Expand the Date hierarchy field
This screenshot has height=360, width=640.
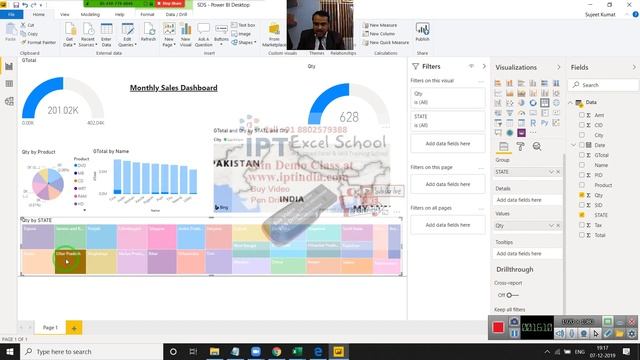(x=573, y=145)
